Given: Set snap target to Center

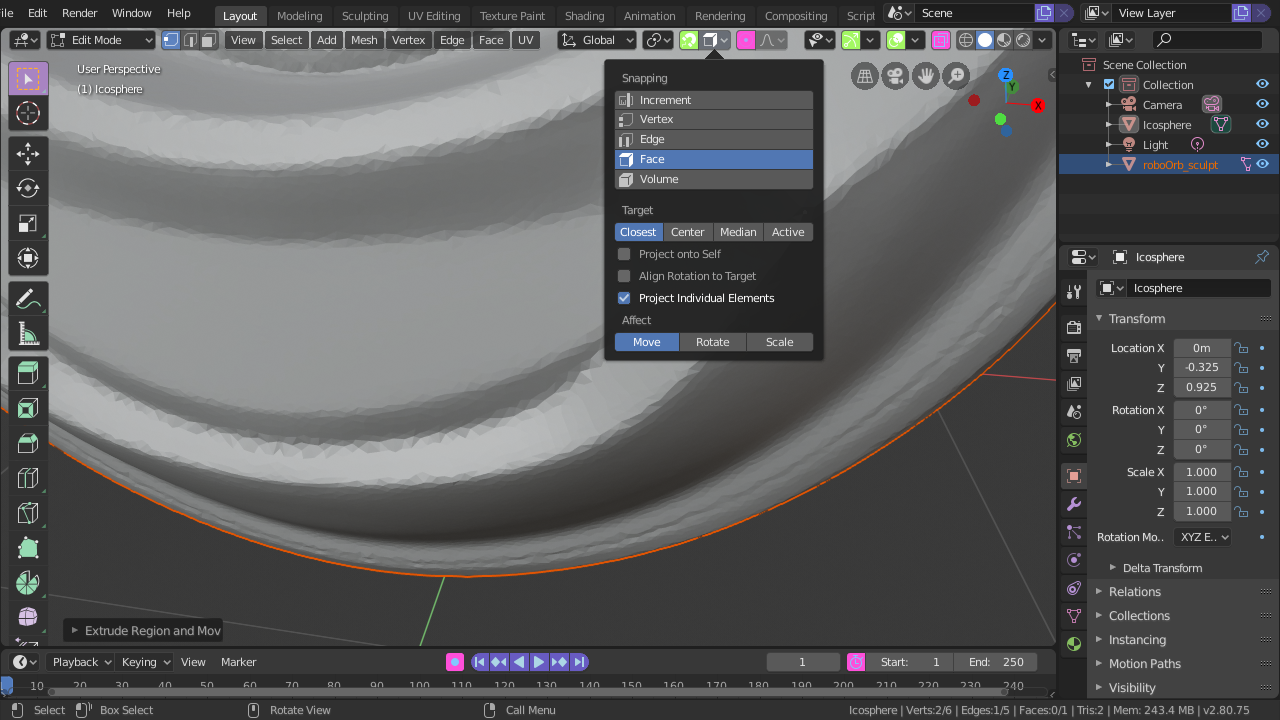Looking at the screenshot, I should (688, 232).
